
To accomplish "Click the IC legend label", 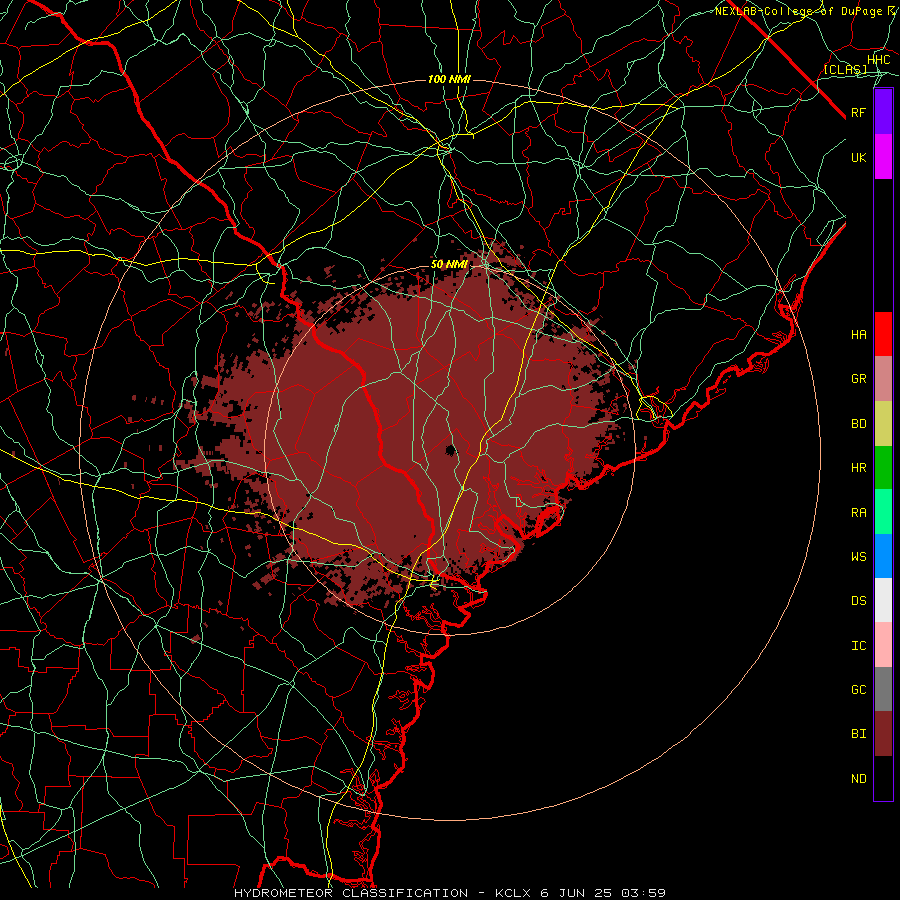I will click(858, 646).
